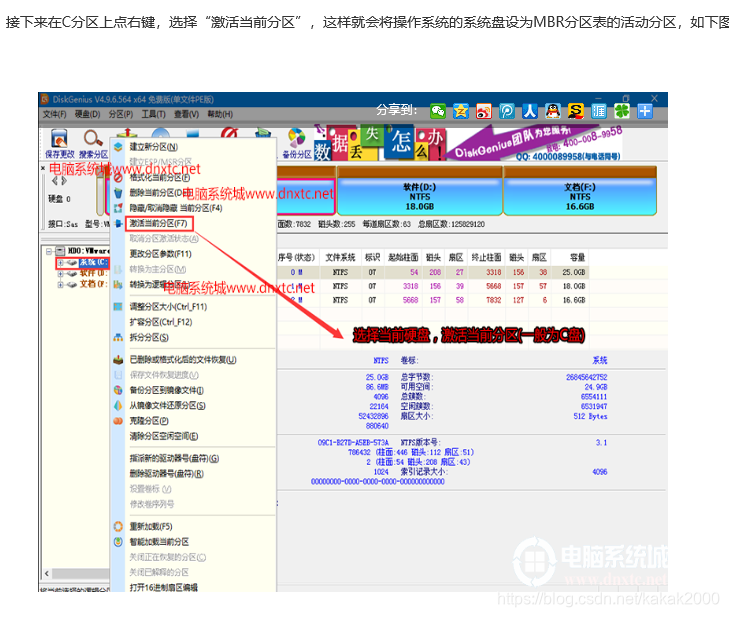Screen dimensions: 729x617
Task: Click the 搜索分区 (Search Partition) magnifier icon
Action: pos(93,139)
